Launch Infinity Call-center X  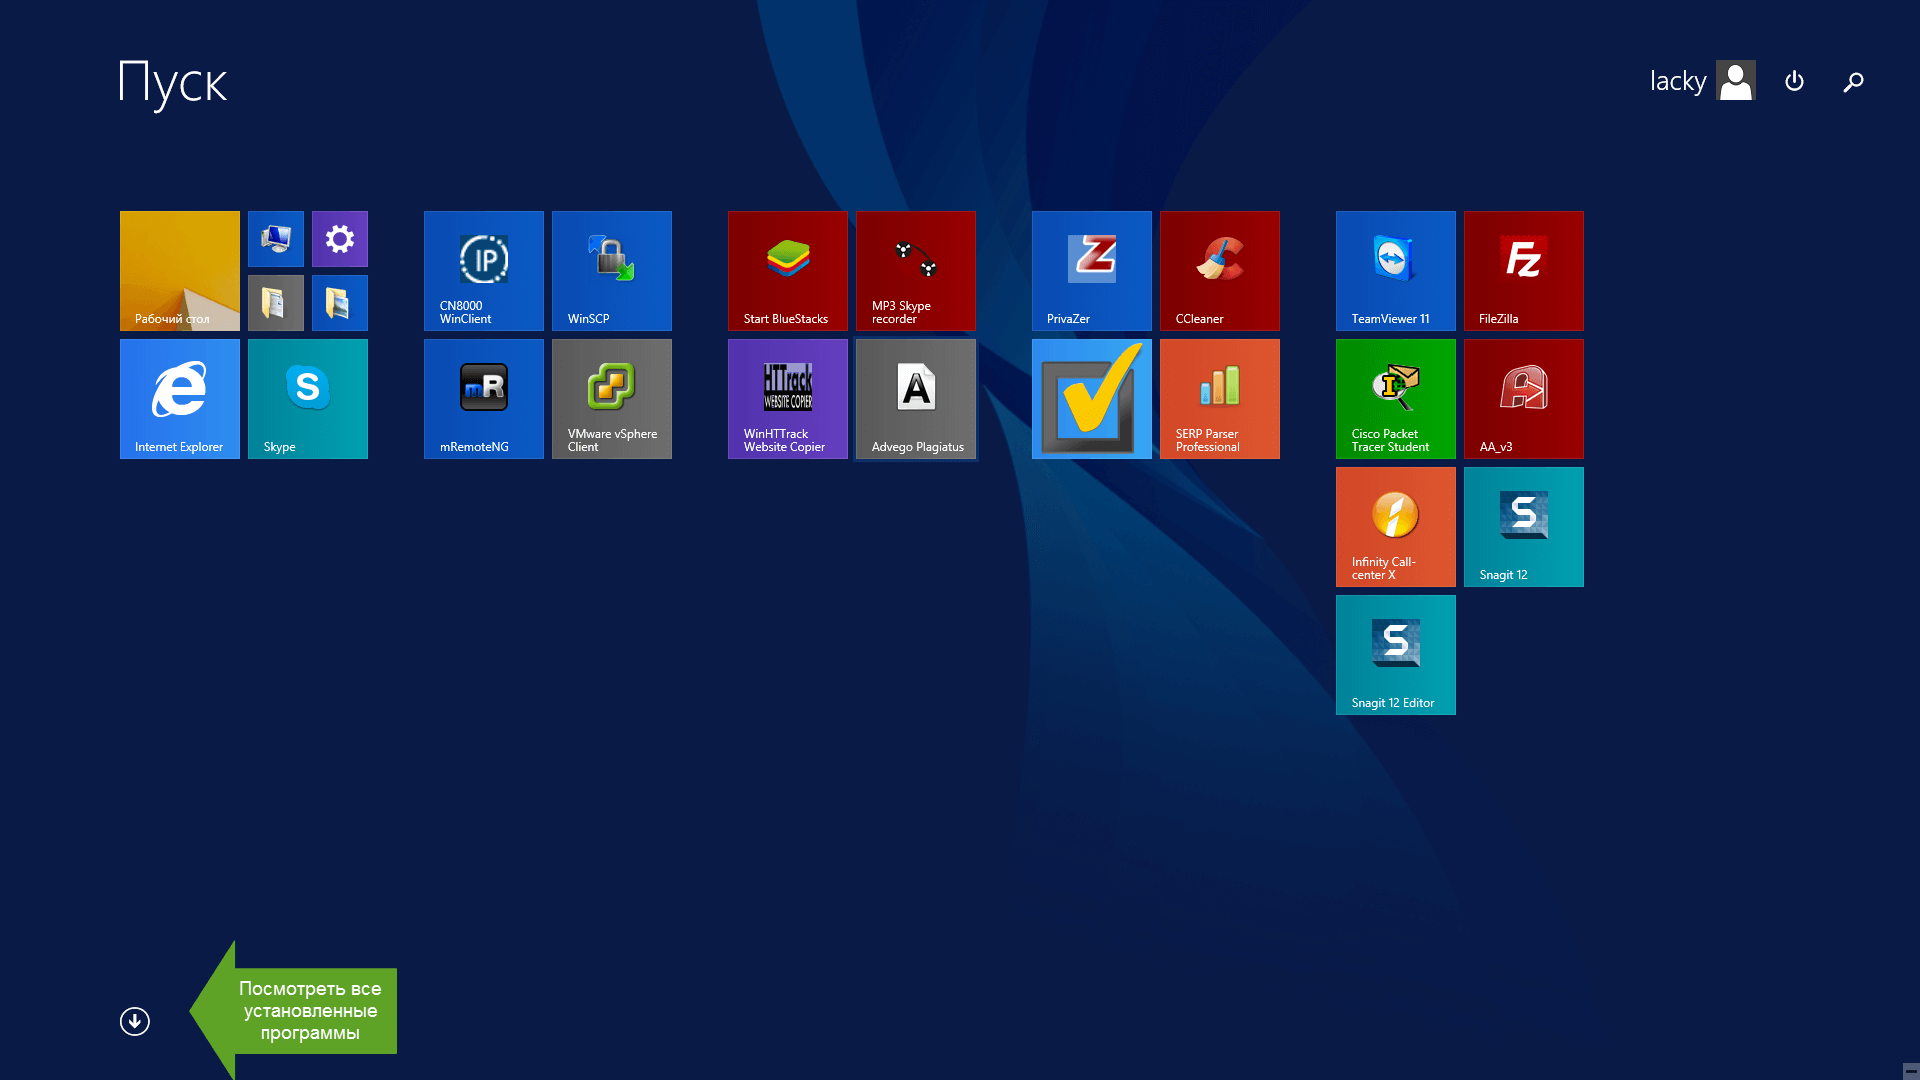[x=1395, y=526]
